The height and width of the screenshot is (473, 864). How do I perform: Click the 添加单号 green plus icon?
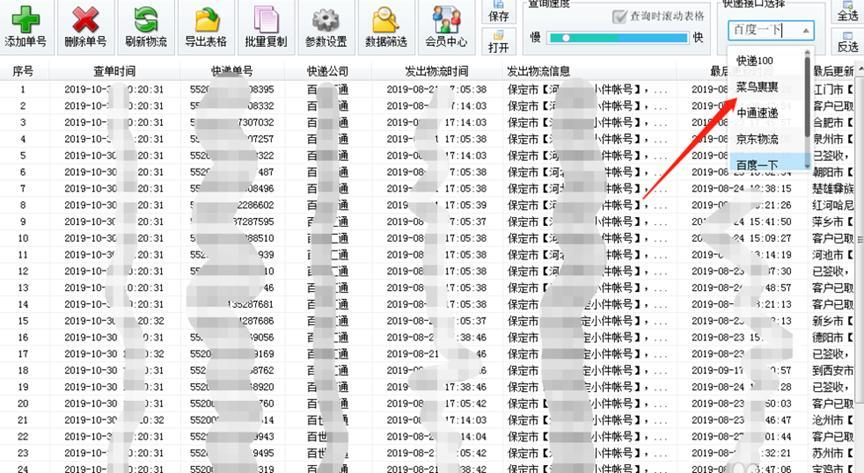pyautogui.click(x=26, y=19)
